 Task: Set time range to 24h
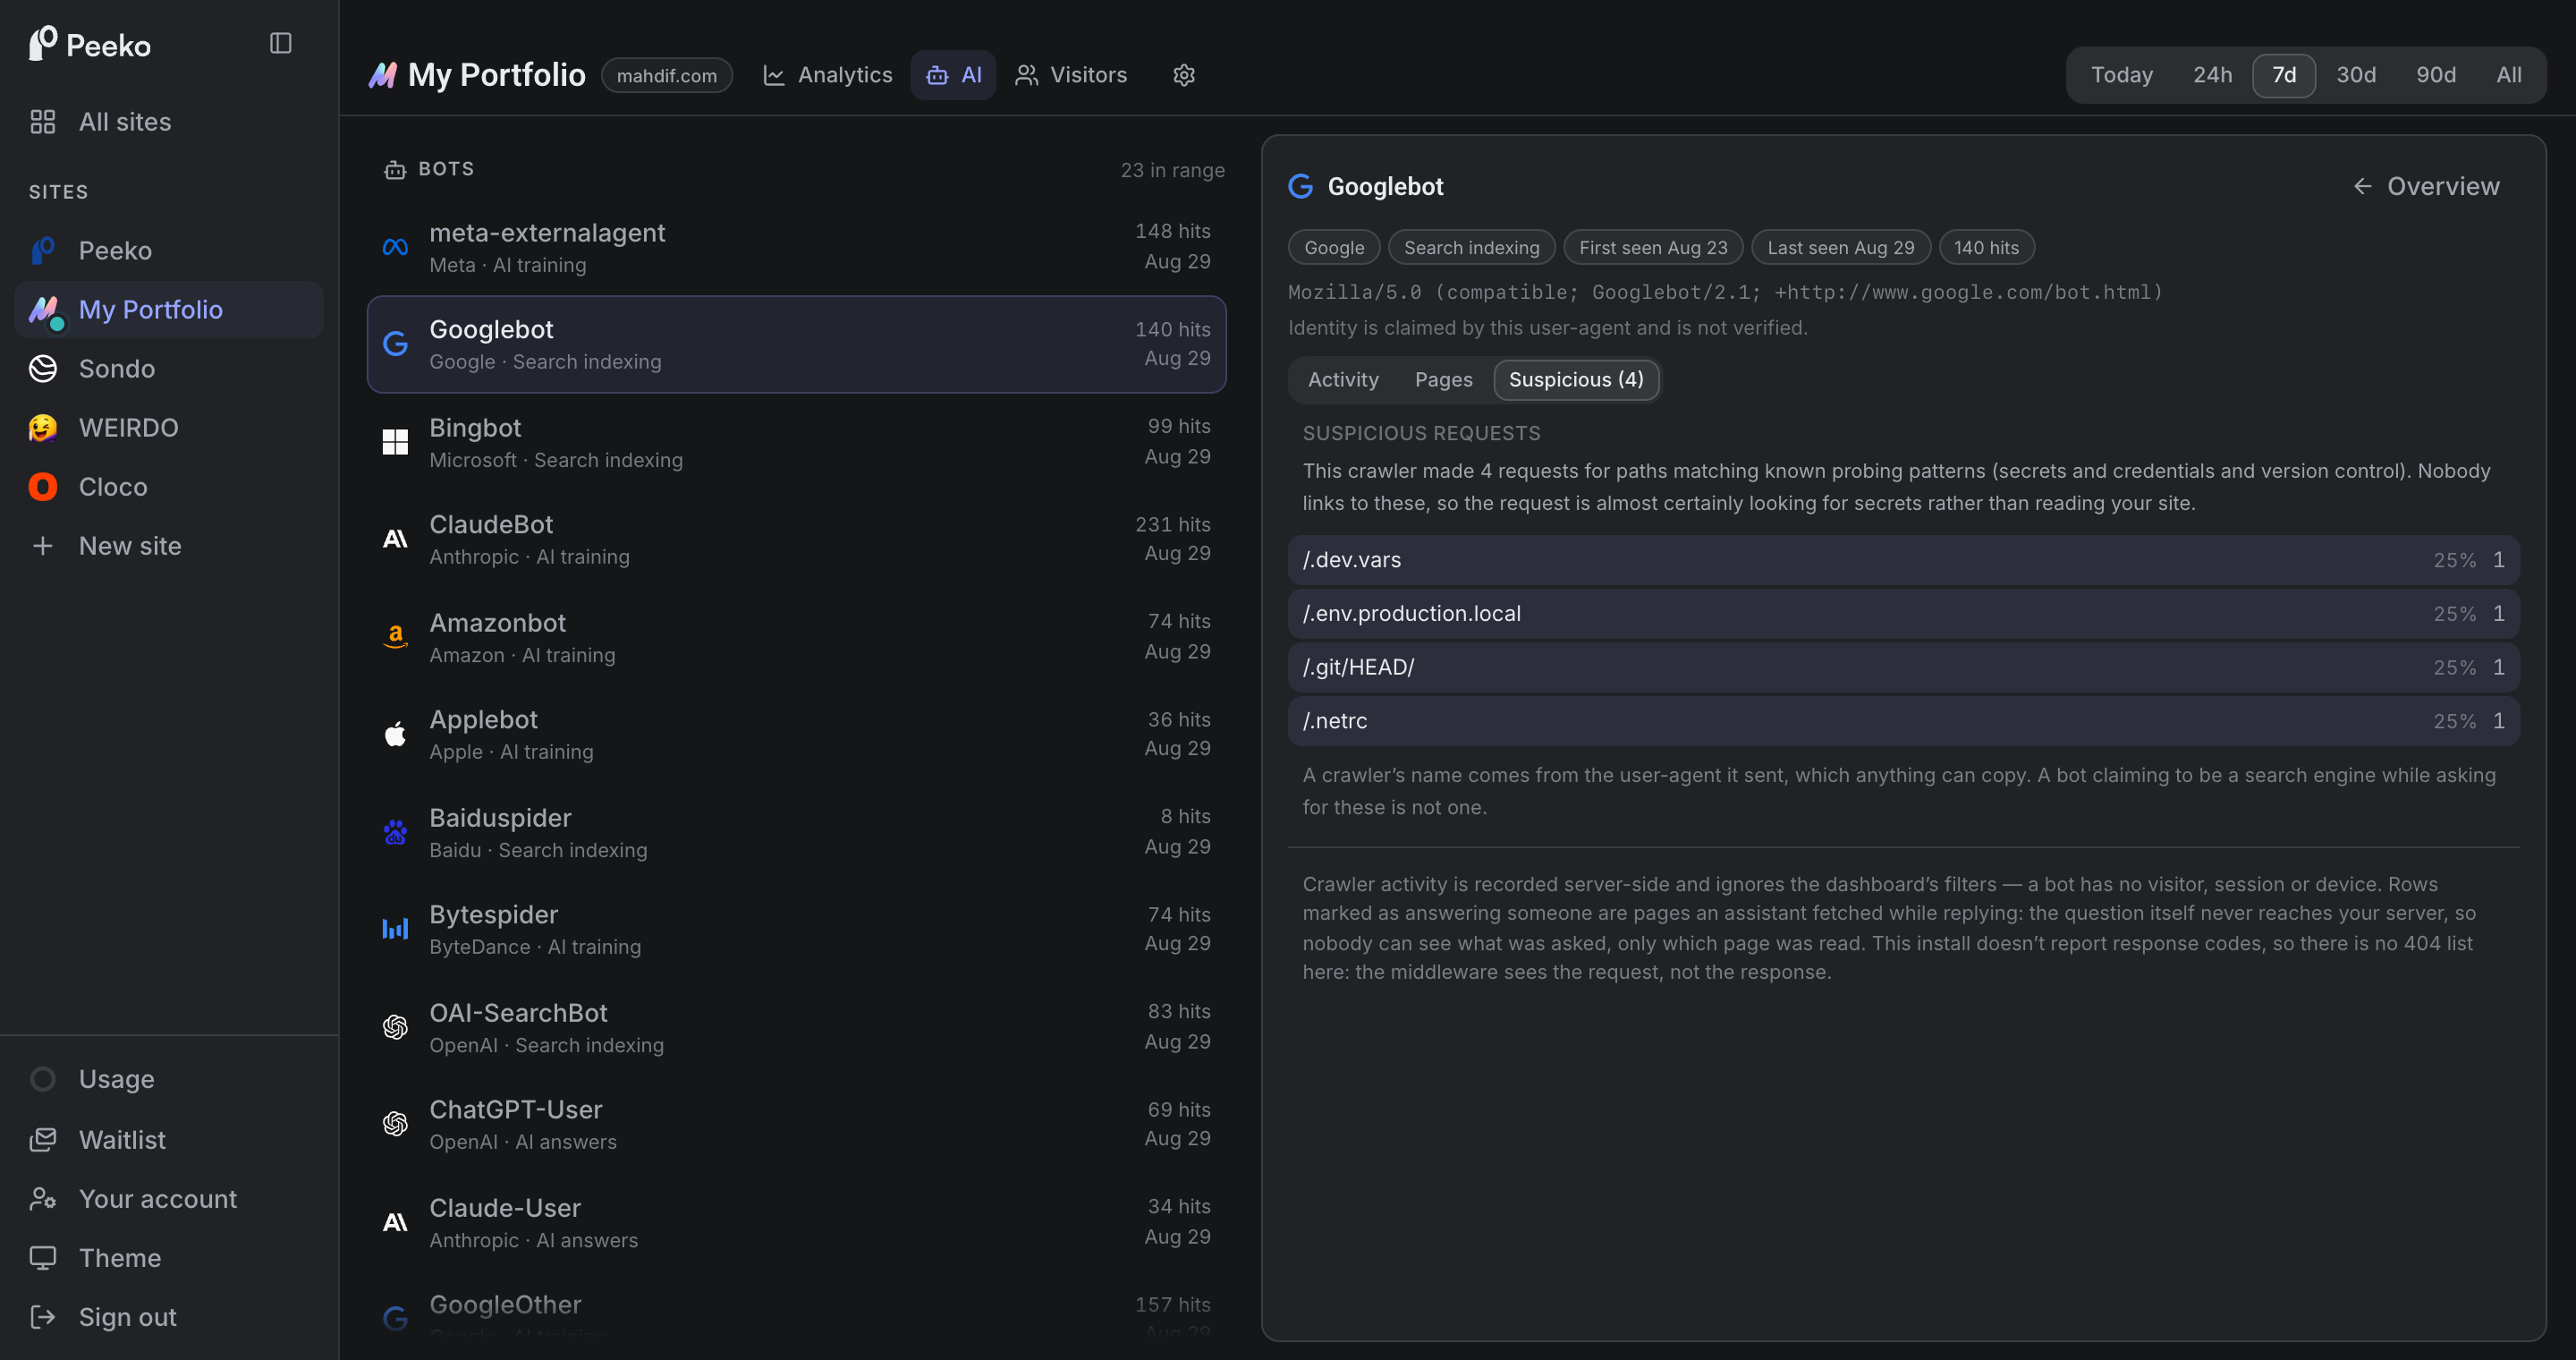(2212, 75)
